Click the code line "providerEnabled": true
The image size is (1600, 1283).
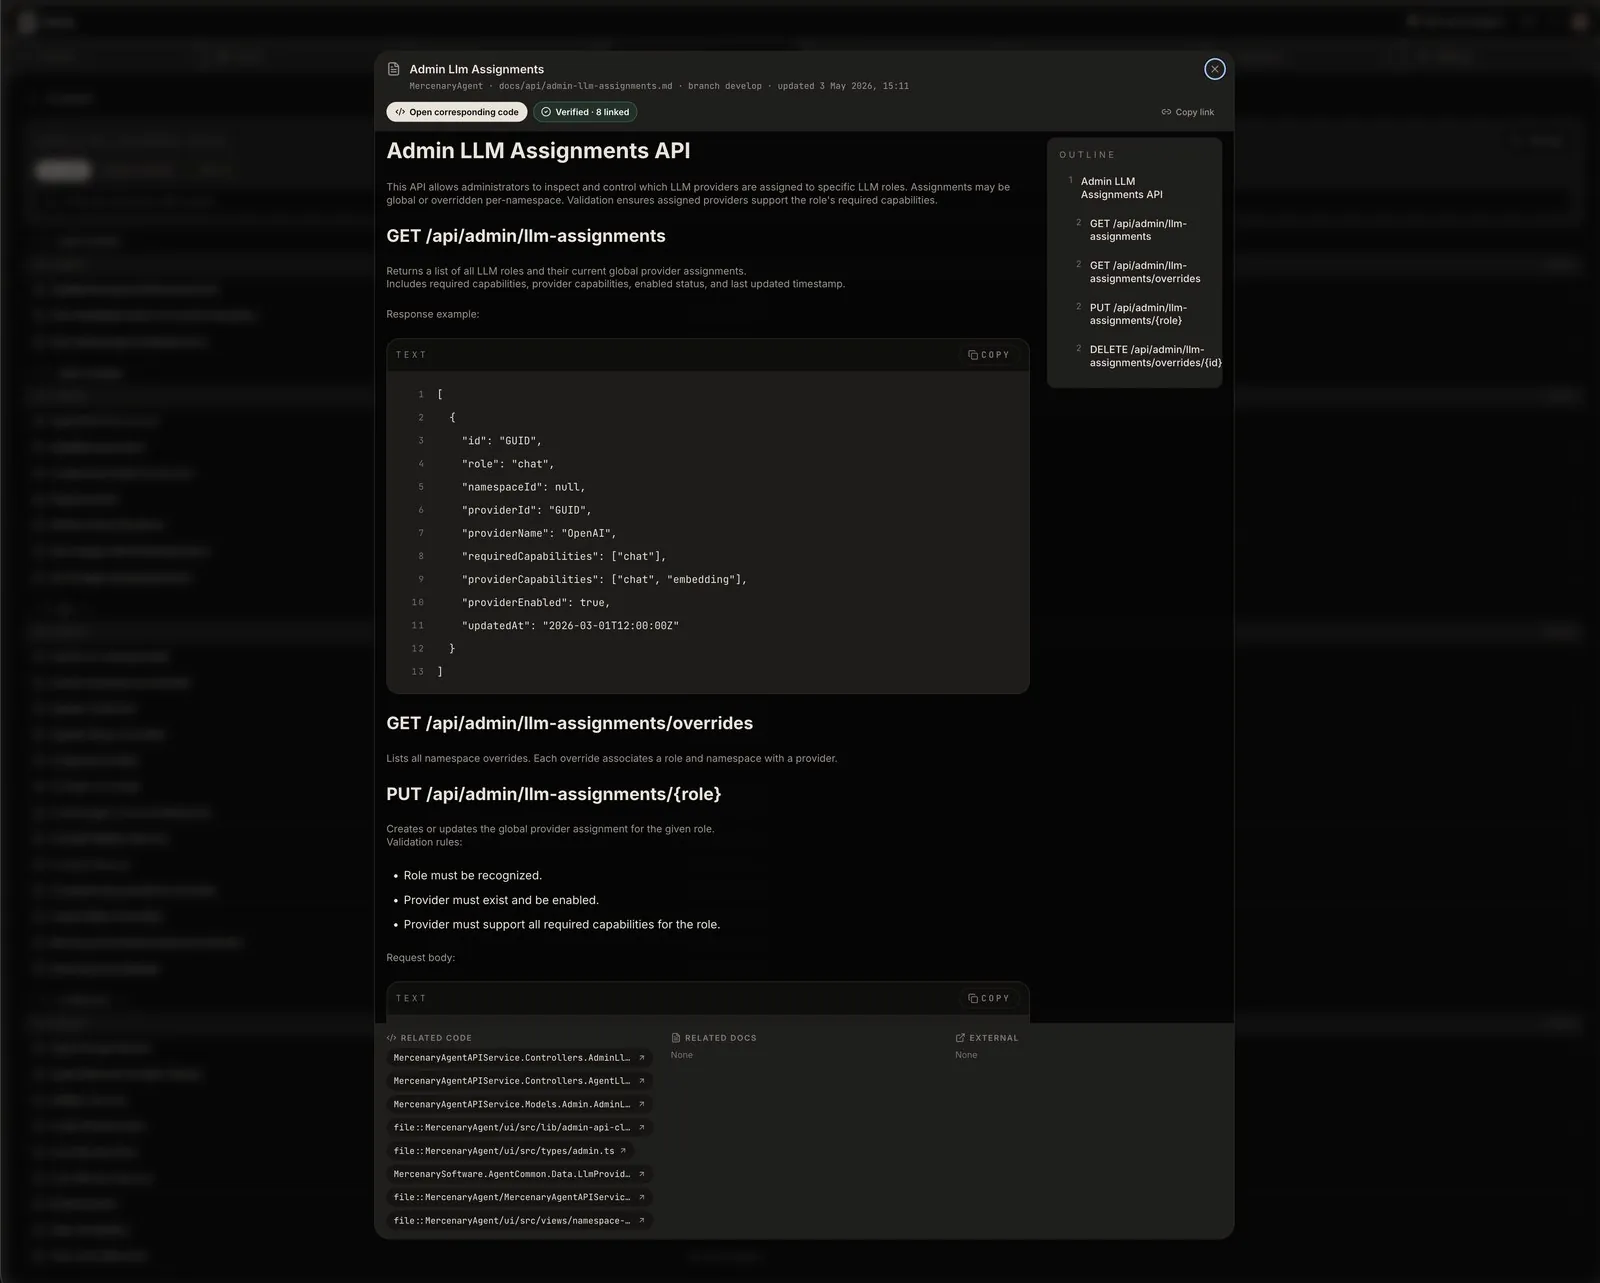click(x=536, y=603)
